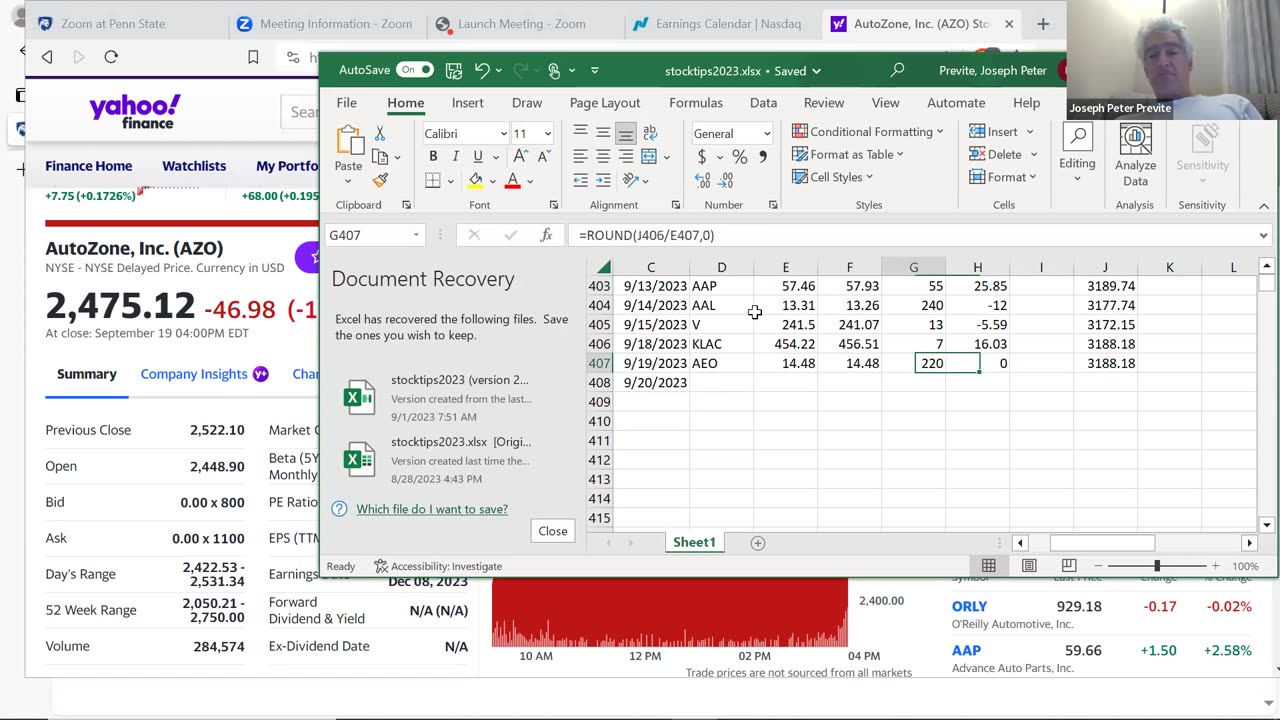Open 'Which file do I want to save?' link
The height and width of the screenshot is (720, 1280).
click(432, 509)
